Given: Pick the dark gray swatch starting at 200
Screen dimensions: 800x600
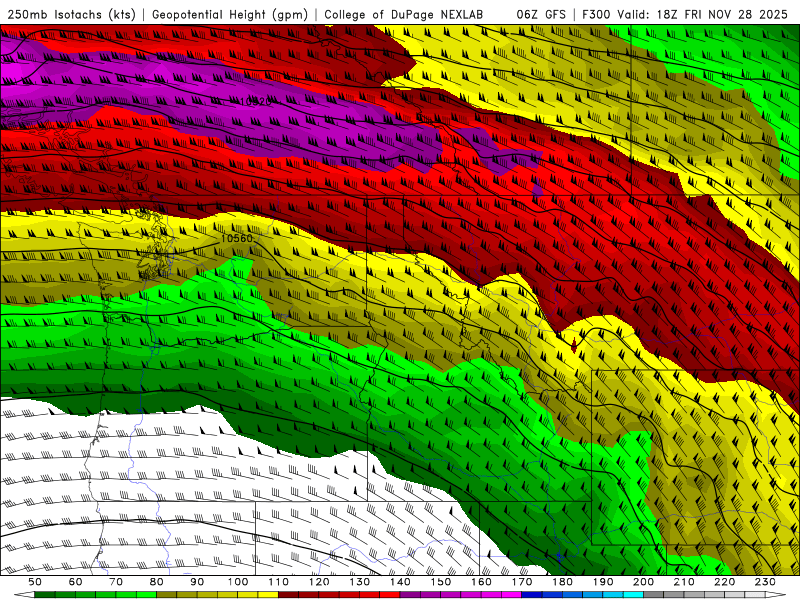Looking at the screenshot, I should (654, 594).
